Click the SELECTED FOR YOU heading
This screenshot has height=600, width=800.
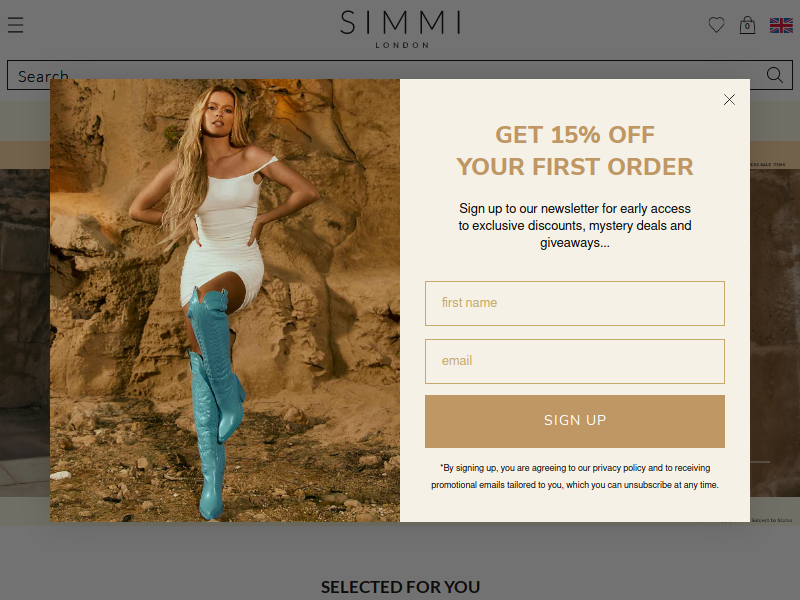tap(401, 587)
